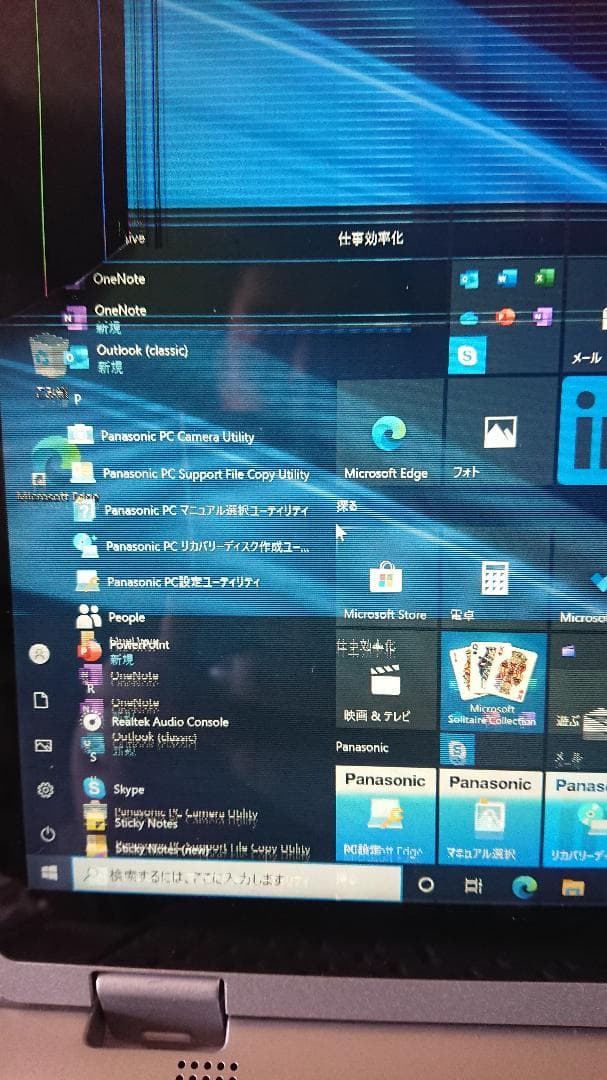
Task: Open the Microsoft Edge start tile
Action: 387,433
